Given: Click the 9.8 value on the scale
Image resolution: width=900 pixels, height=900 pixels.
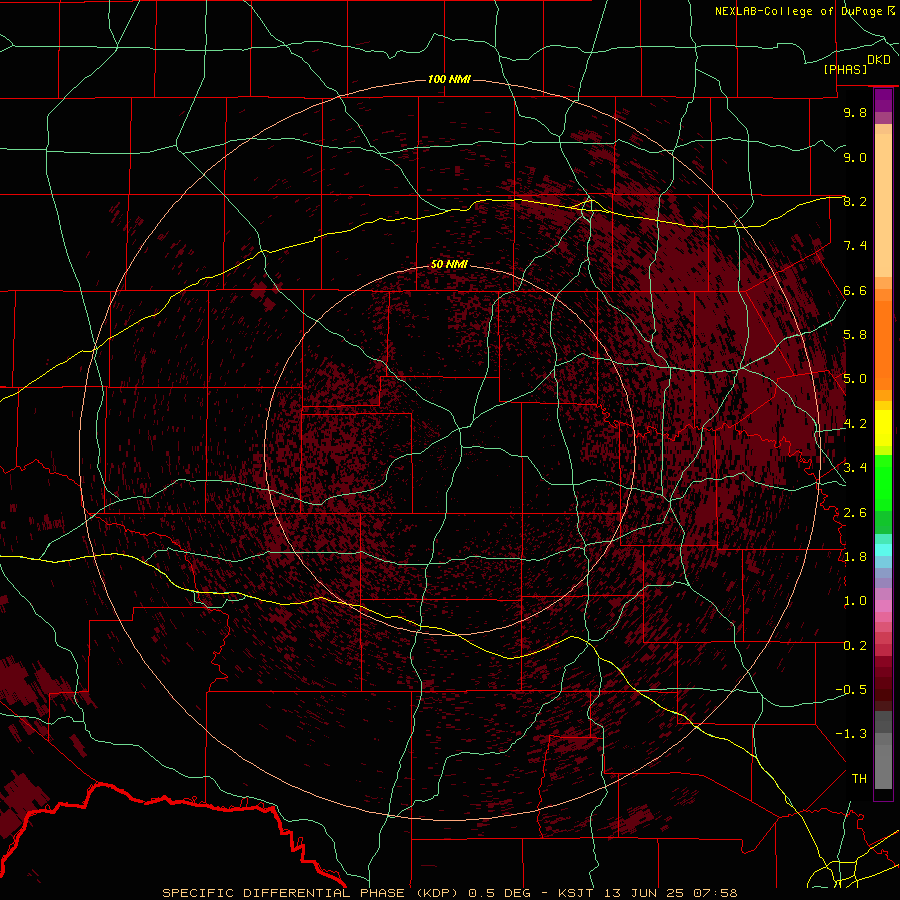Looking at the screenshot, I should 855,112.
